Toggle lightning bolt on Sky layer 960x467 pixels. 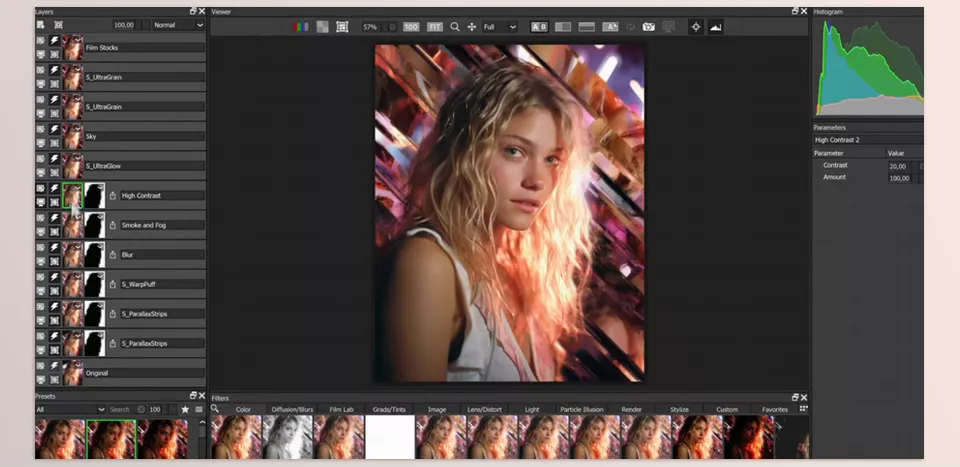[54, 129]
